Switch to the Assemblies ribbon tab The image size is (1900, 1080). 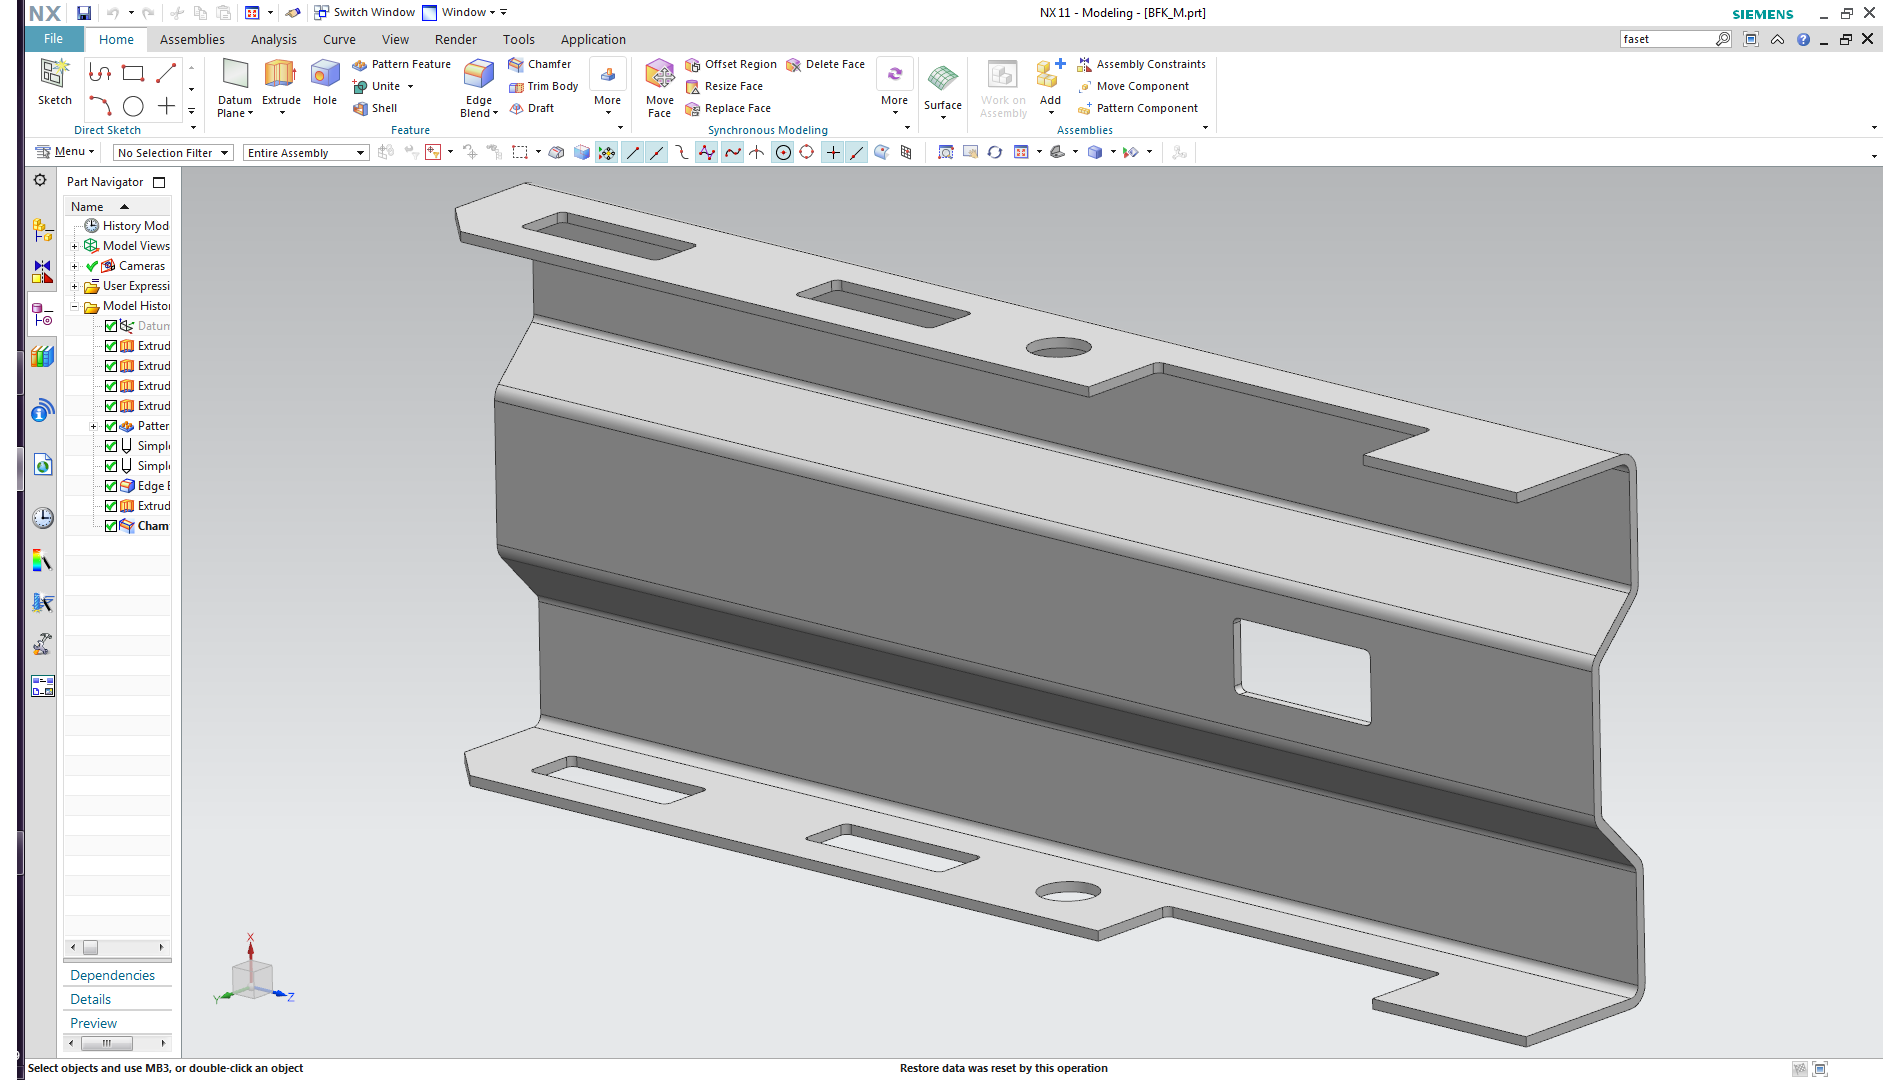click(192, 39)
